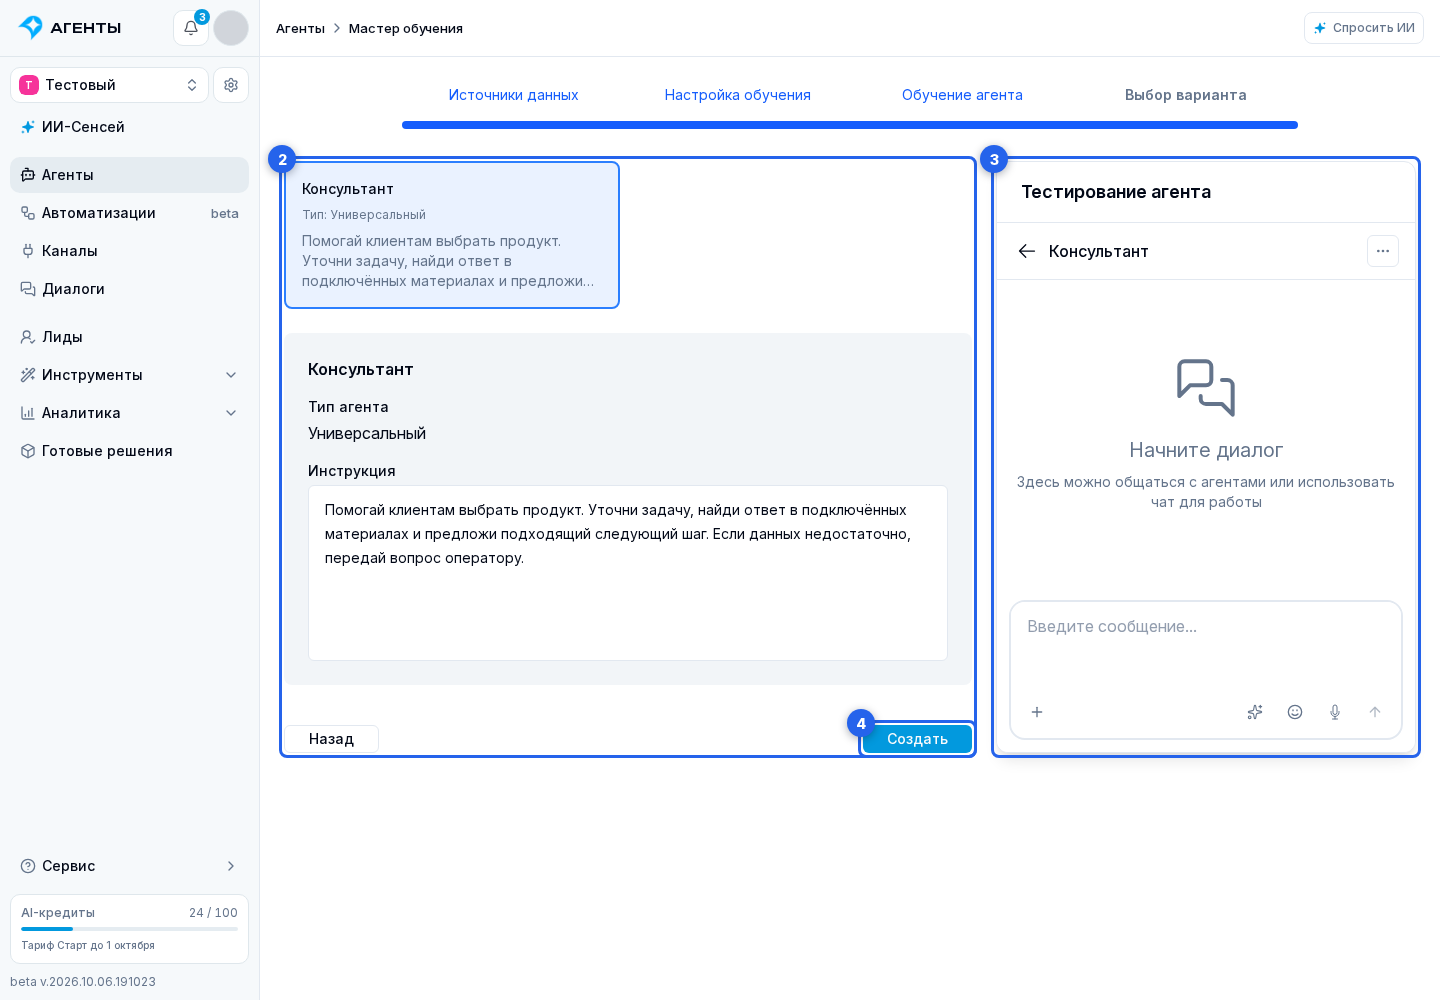Screen dimensions: 1440x1000
Task: Select Выбор варианта step
Action: [1185, 95]
